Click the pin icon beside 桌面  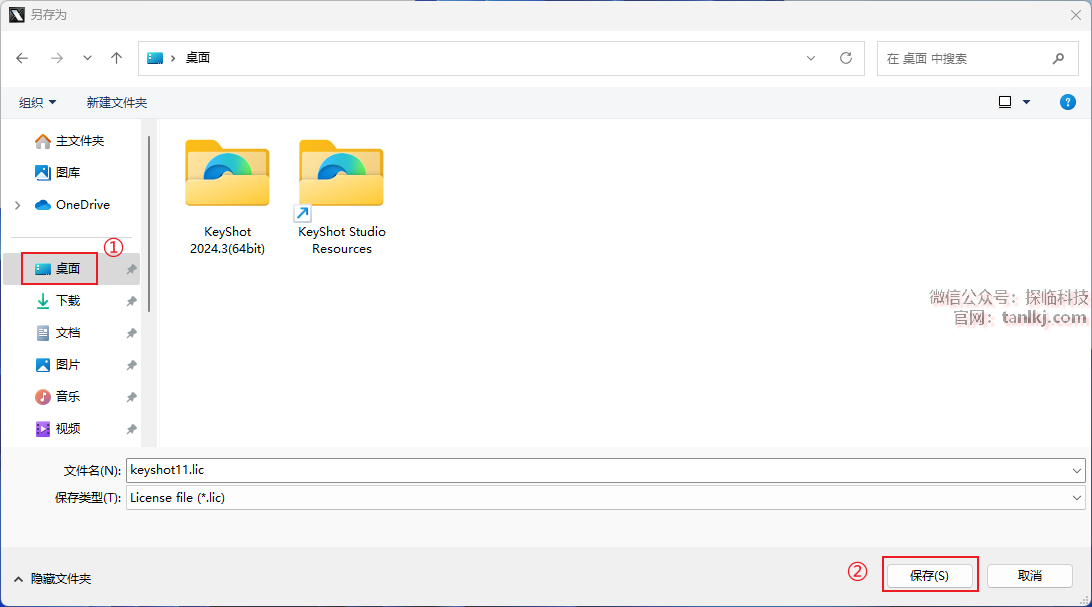tap(131, 269)
